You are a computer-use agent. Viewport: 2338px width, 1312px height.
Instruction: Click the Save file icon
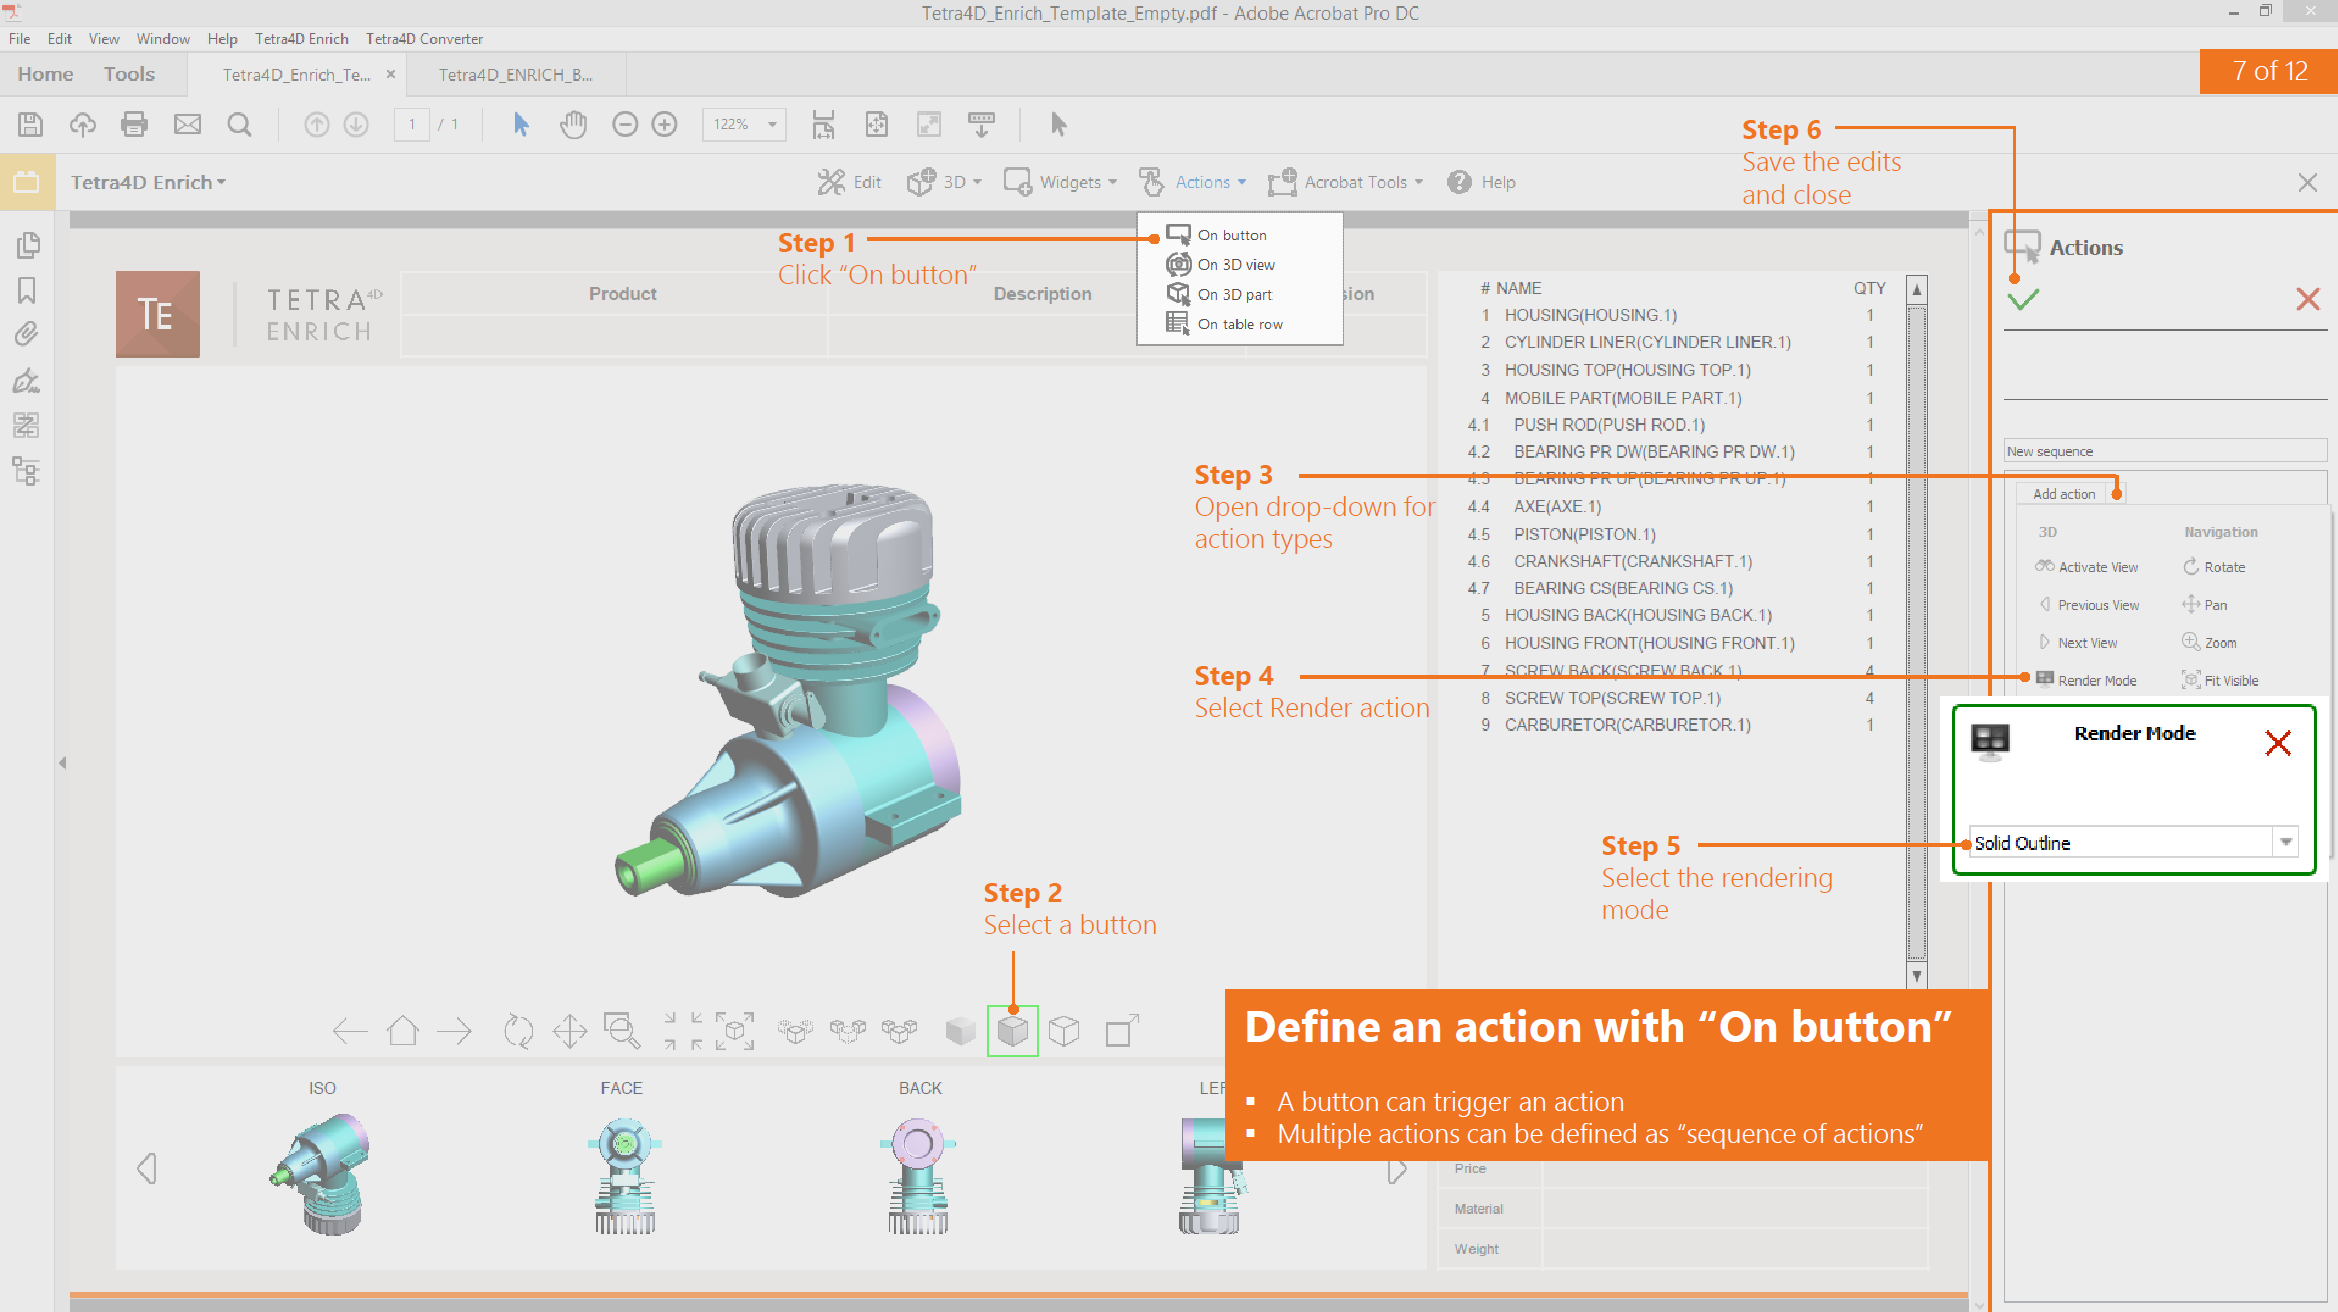[x=30, y=124]
